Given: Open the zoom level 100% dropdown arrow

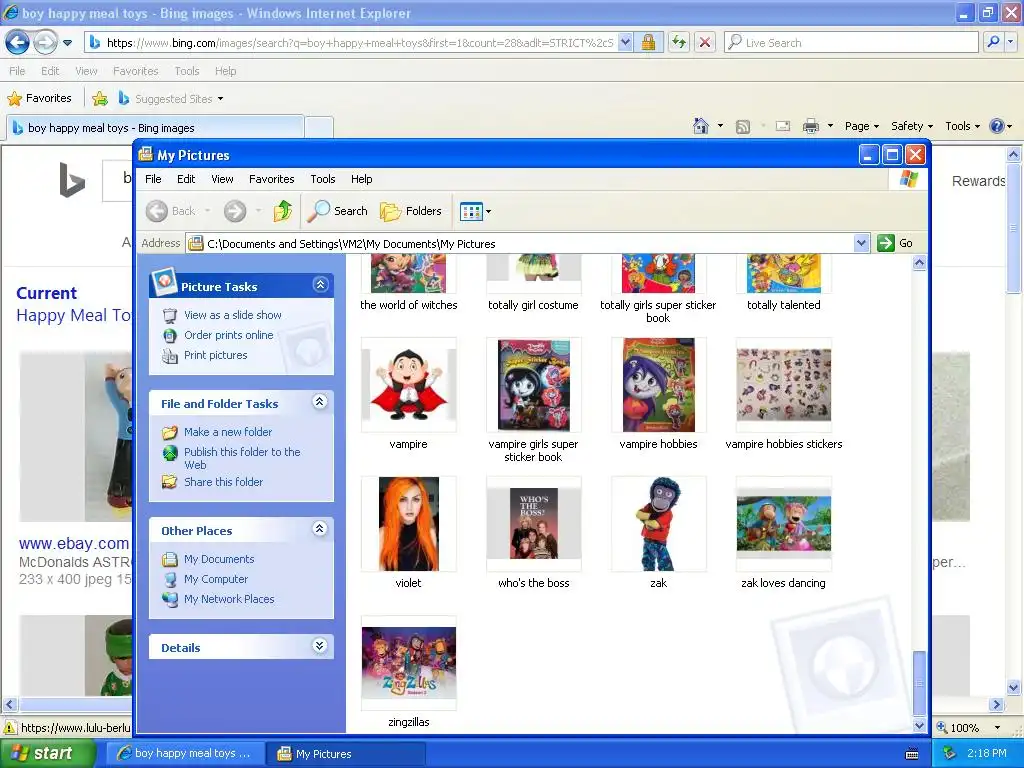Looking at the screenshot, I should (x=997, y=728).
